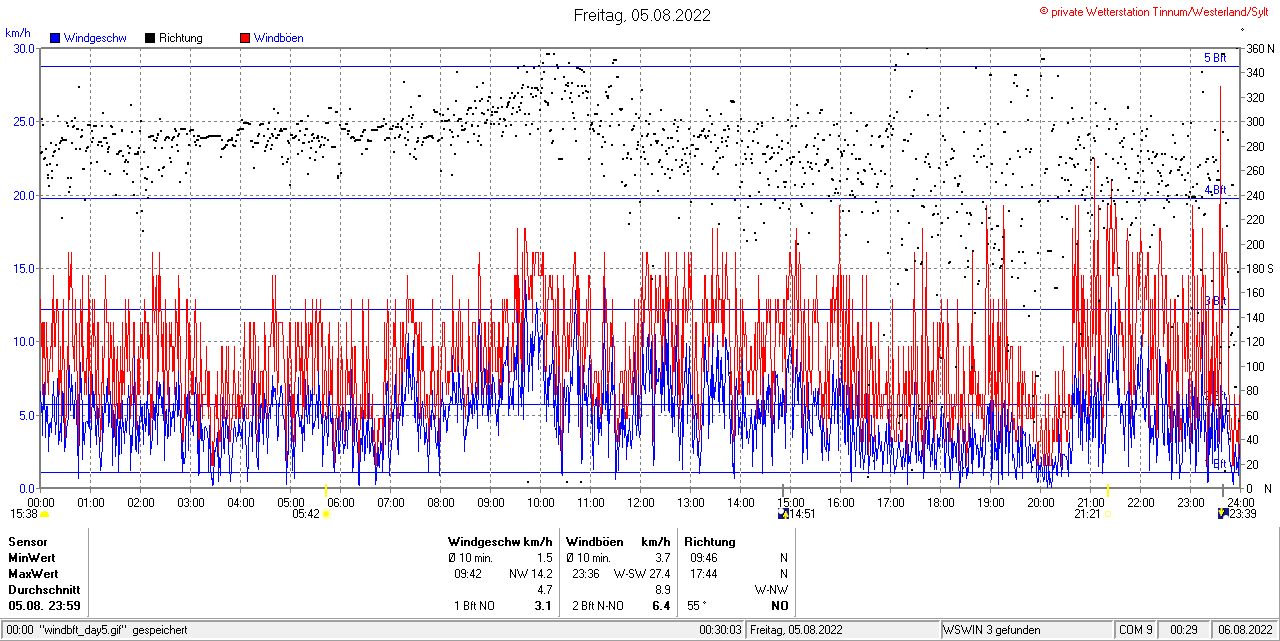The width and height of the screenshot is (1280, 641).
Task: Click the Windgeschw legend label
Action: pyautogui.click(x=95, y=38)
